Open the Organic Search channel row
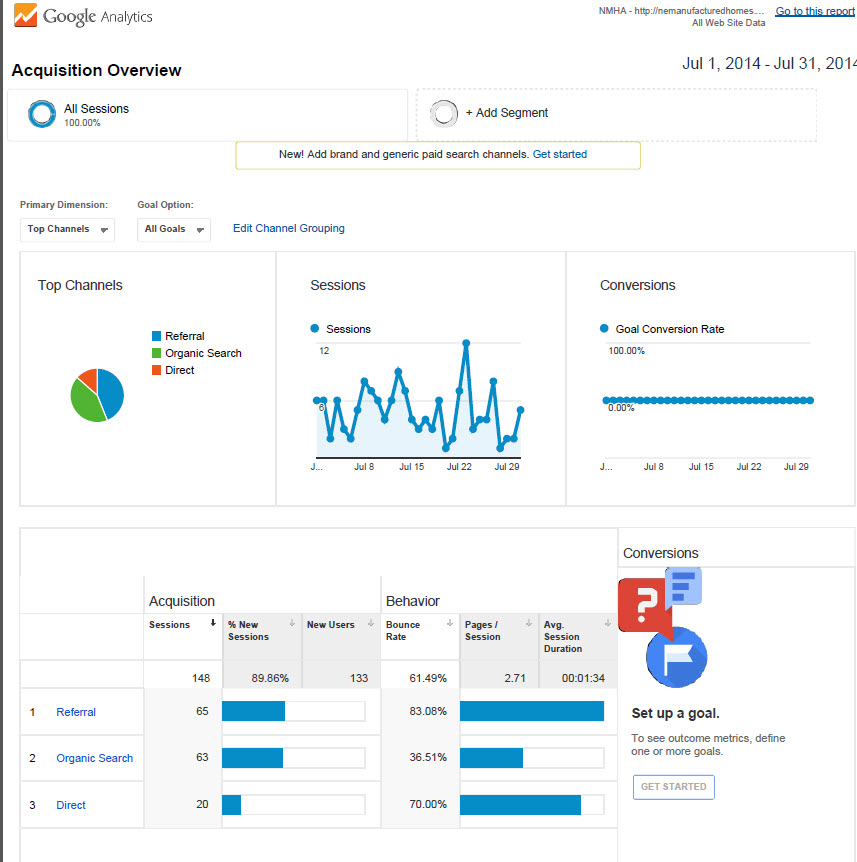 pyautogui.click(x=94, y=758)
